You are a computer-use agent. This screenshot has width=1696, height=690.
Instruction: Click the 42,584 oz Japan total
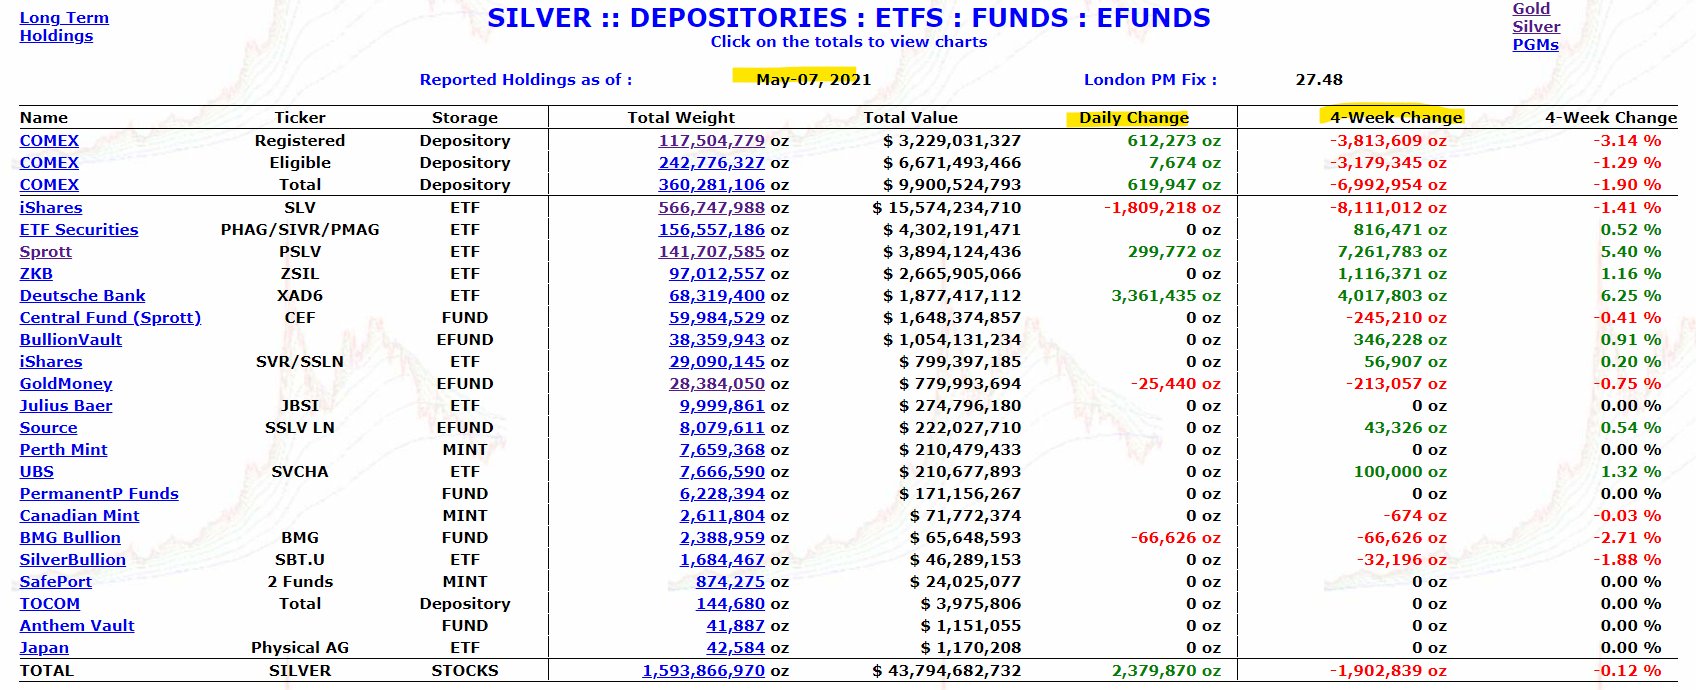pyautogui.click(x=735, y=648)
